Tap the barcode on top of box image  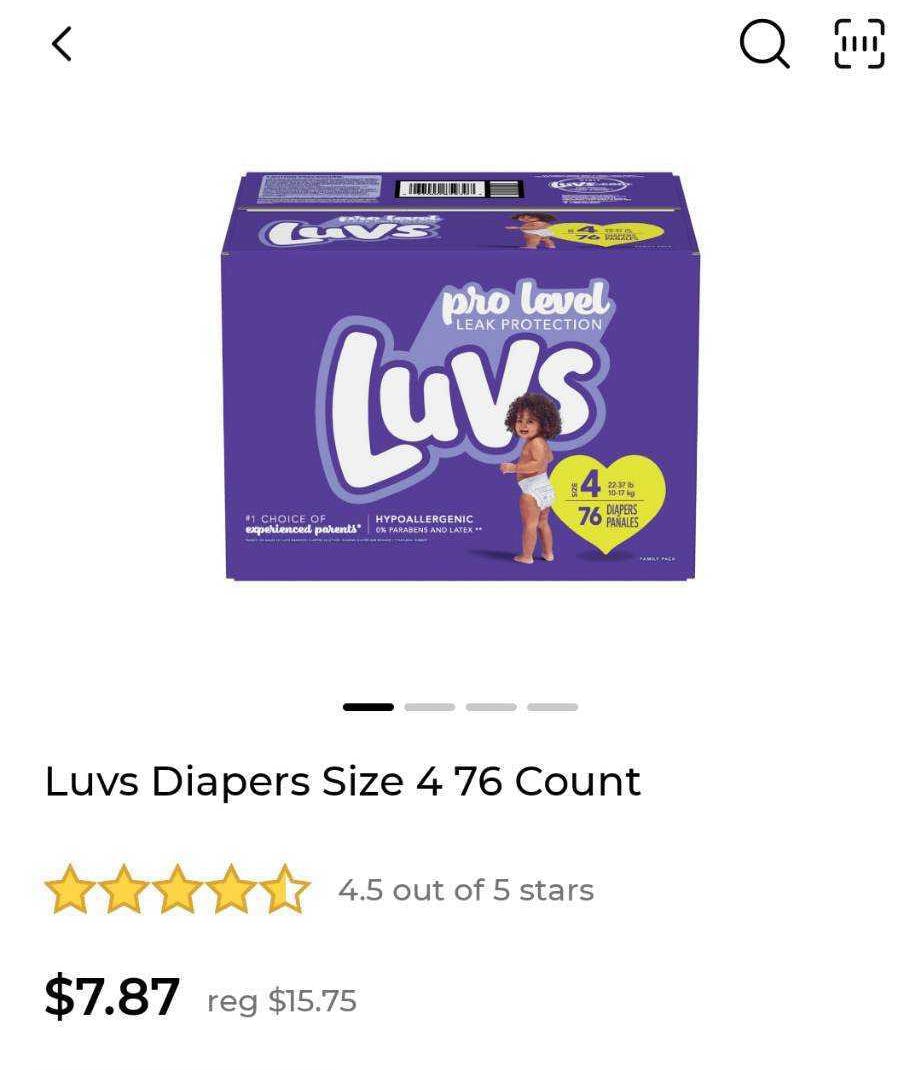coord(460,189)
